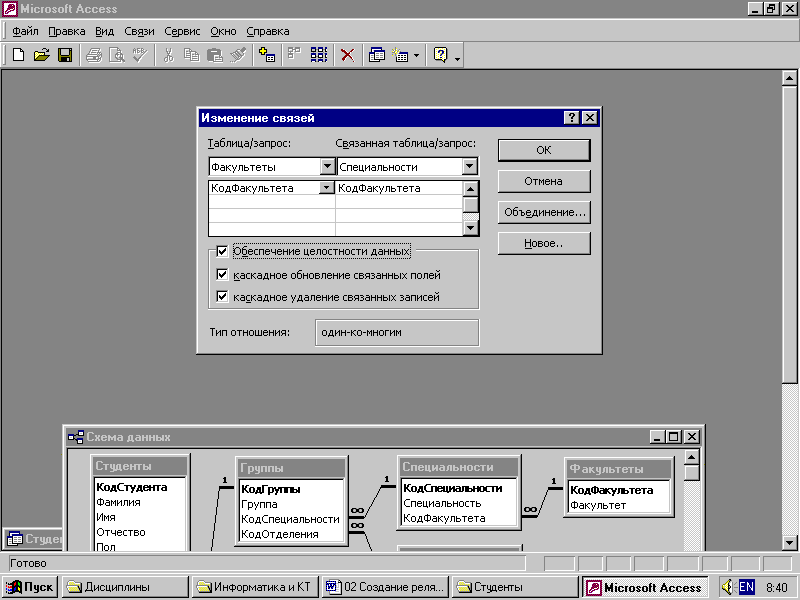Viewport: 800px width, 600px height.
Task: Open the Справка menu
Action: (268, 31)
